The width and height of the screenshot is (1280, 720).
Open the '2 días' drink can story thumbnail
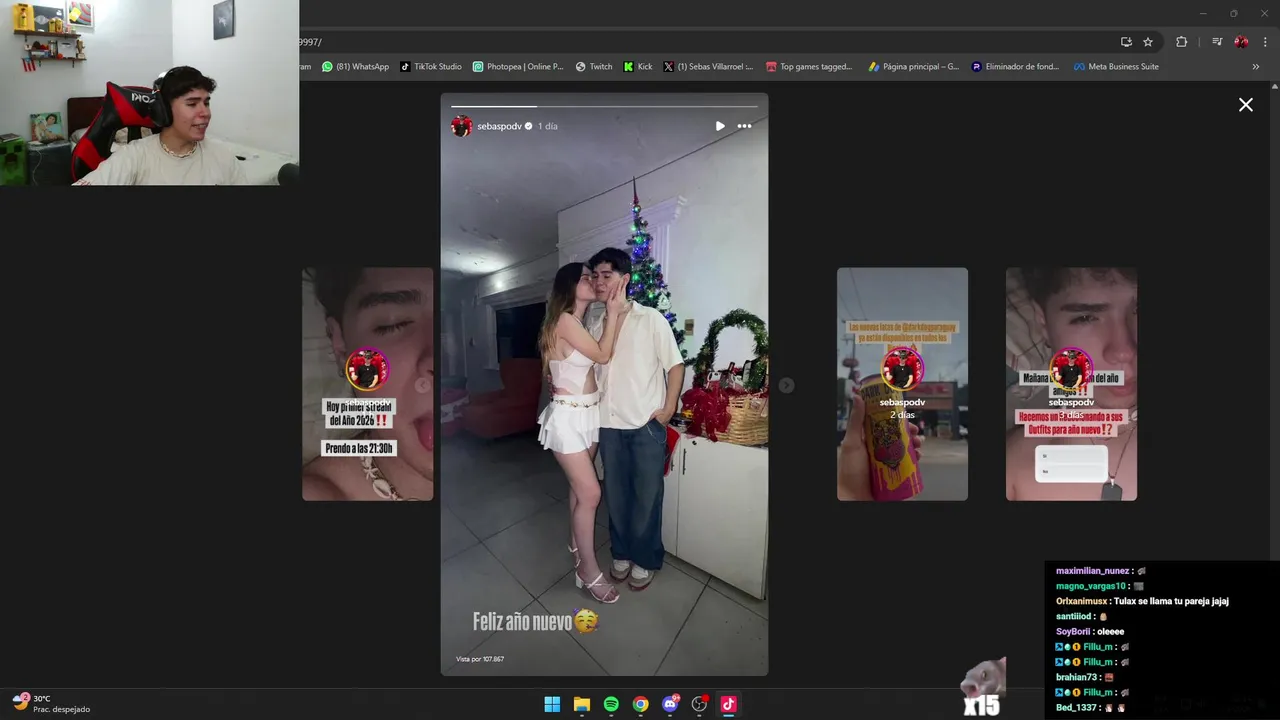click(x=902, y=384)
